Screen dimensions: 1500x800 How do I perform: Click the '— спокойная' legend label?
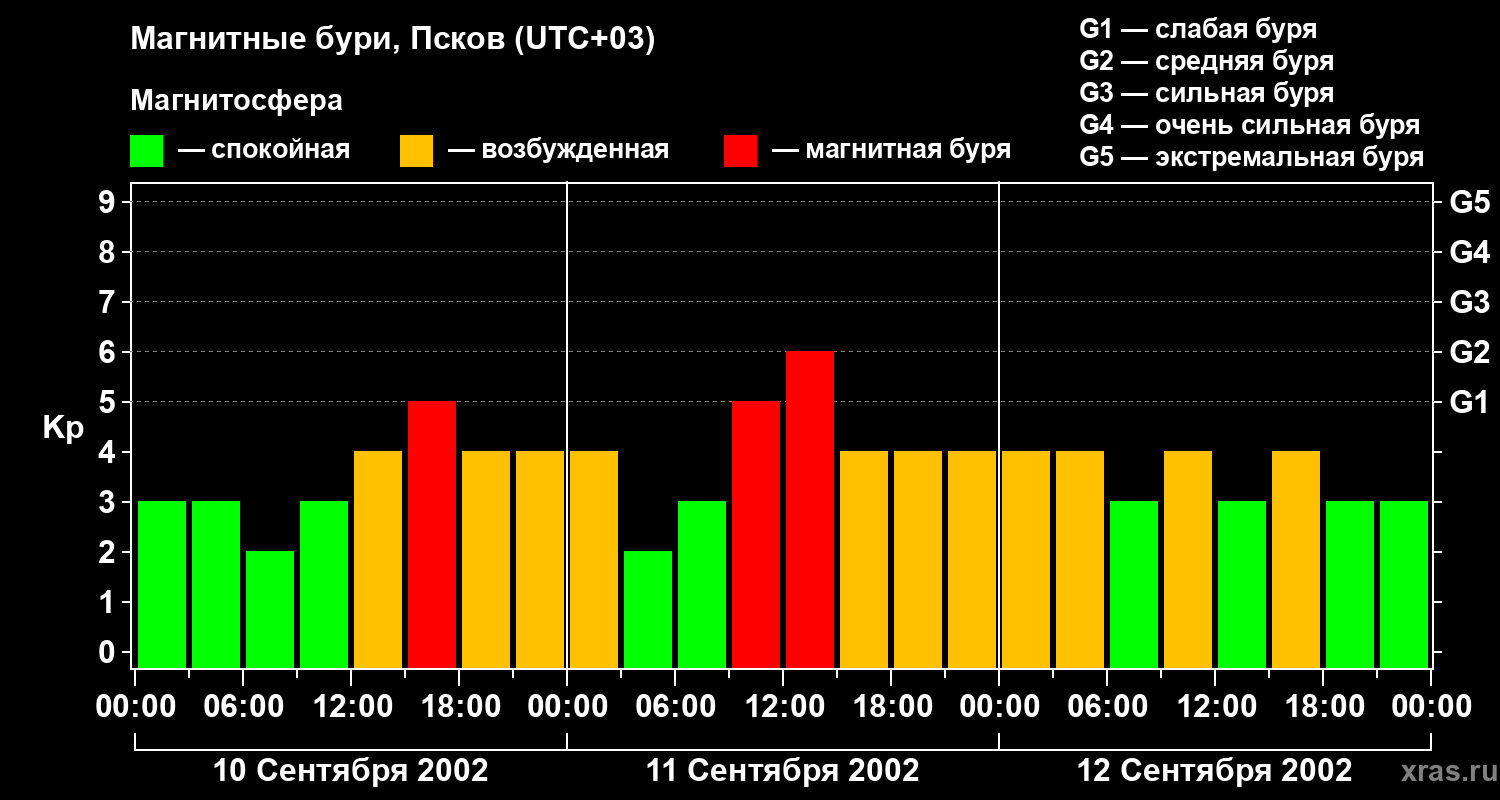pos(264,150)
